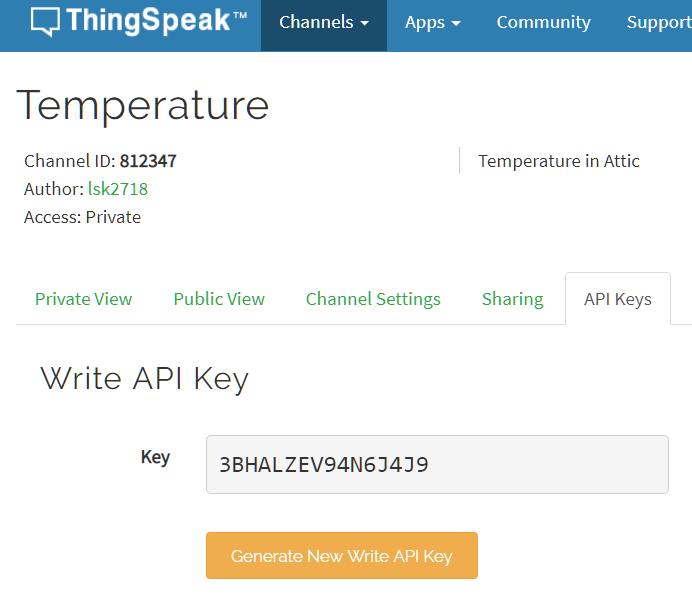Click the ThingSpeak speech bubble logo icon

pos(45,21)
